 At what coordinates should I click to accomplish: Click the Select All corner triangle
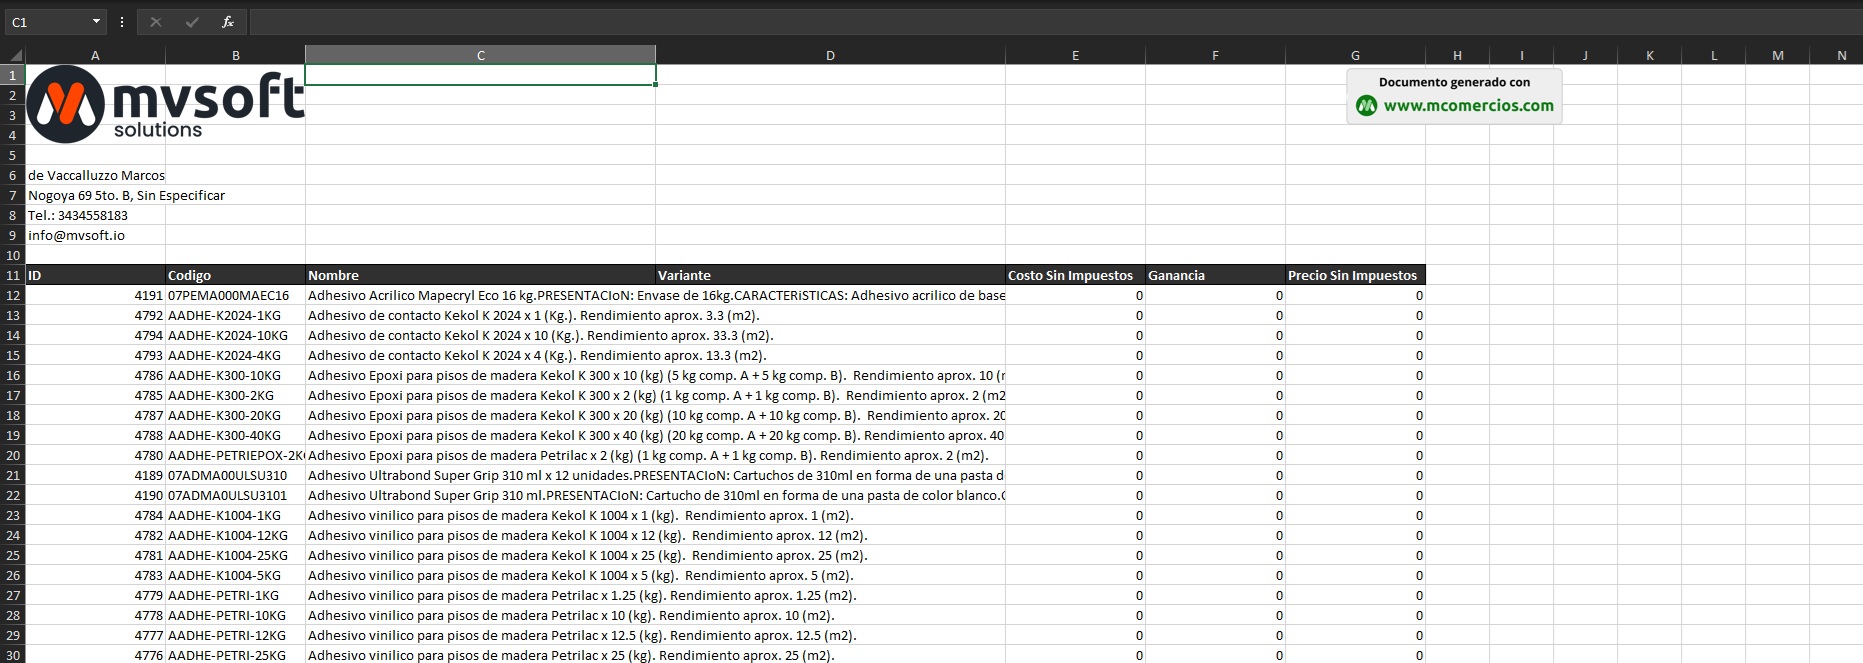click(14, 55)
